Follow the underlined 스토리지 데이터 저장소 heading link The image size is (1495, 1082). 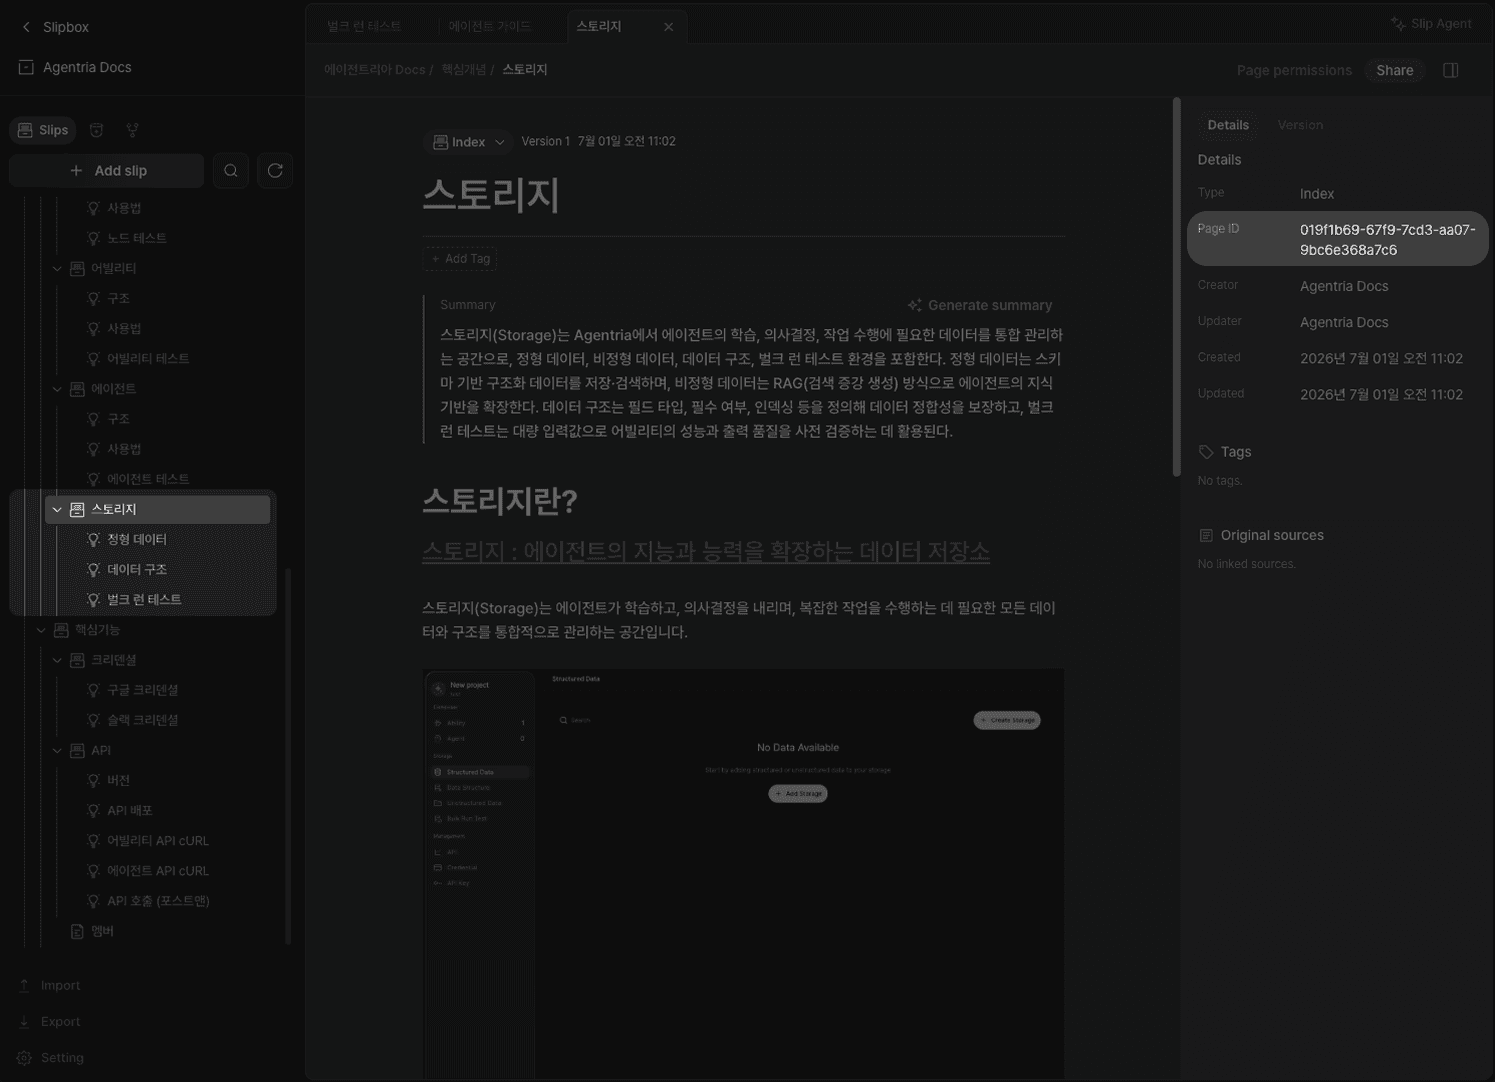(706, 551)
